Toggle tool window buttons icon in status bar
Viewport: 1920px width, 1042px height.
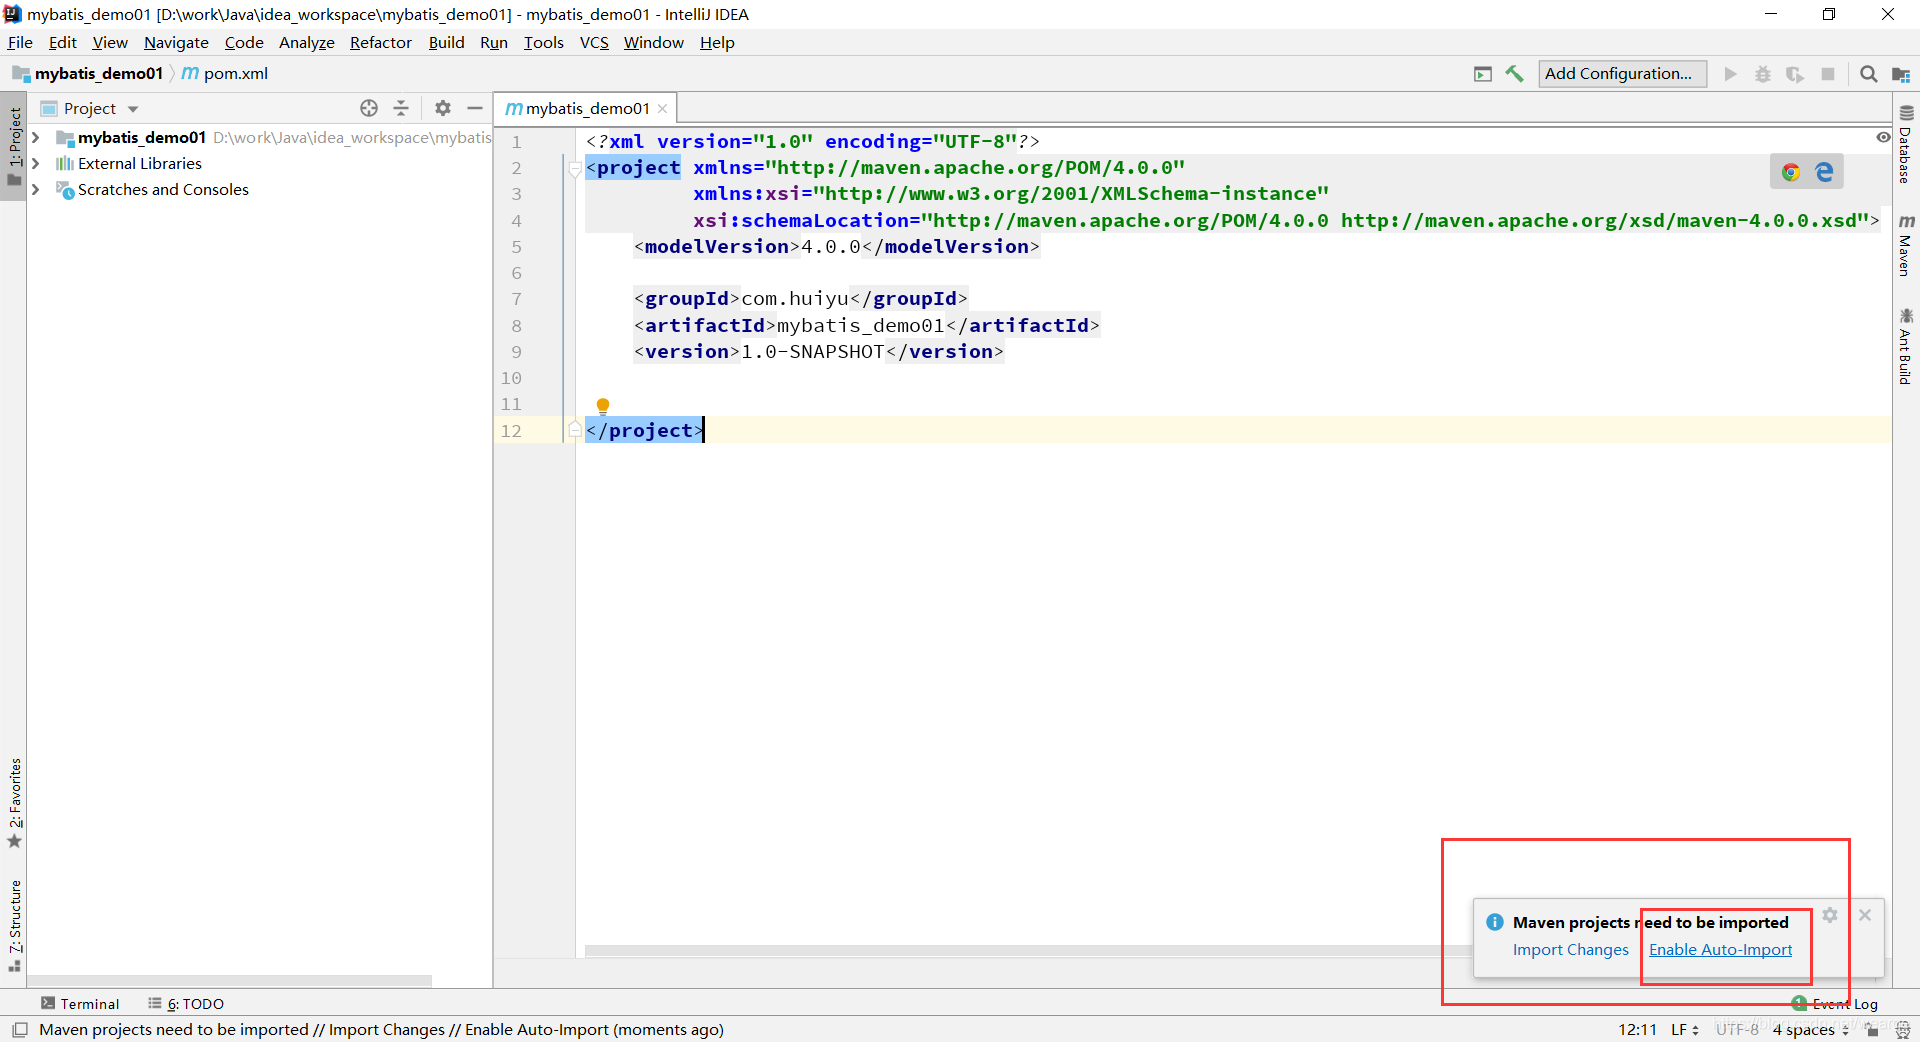[19, 1029]
